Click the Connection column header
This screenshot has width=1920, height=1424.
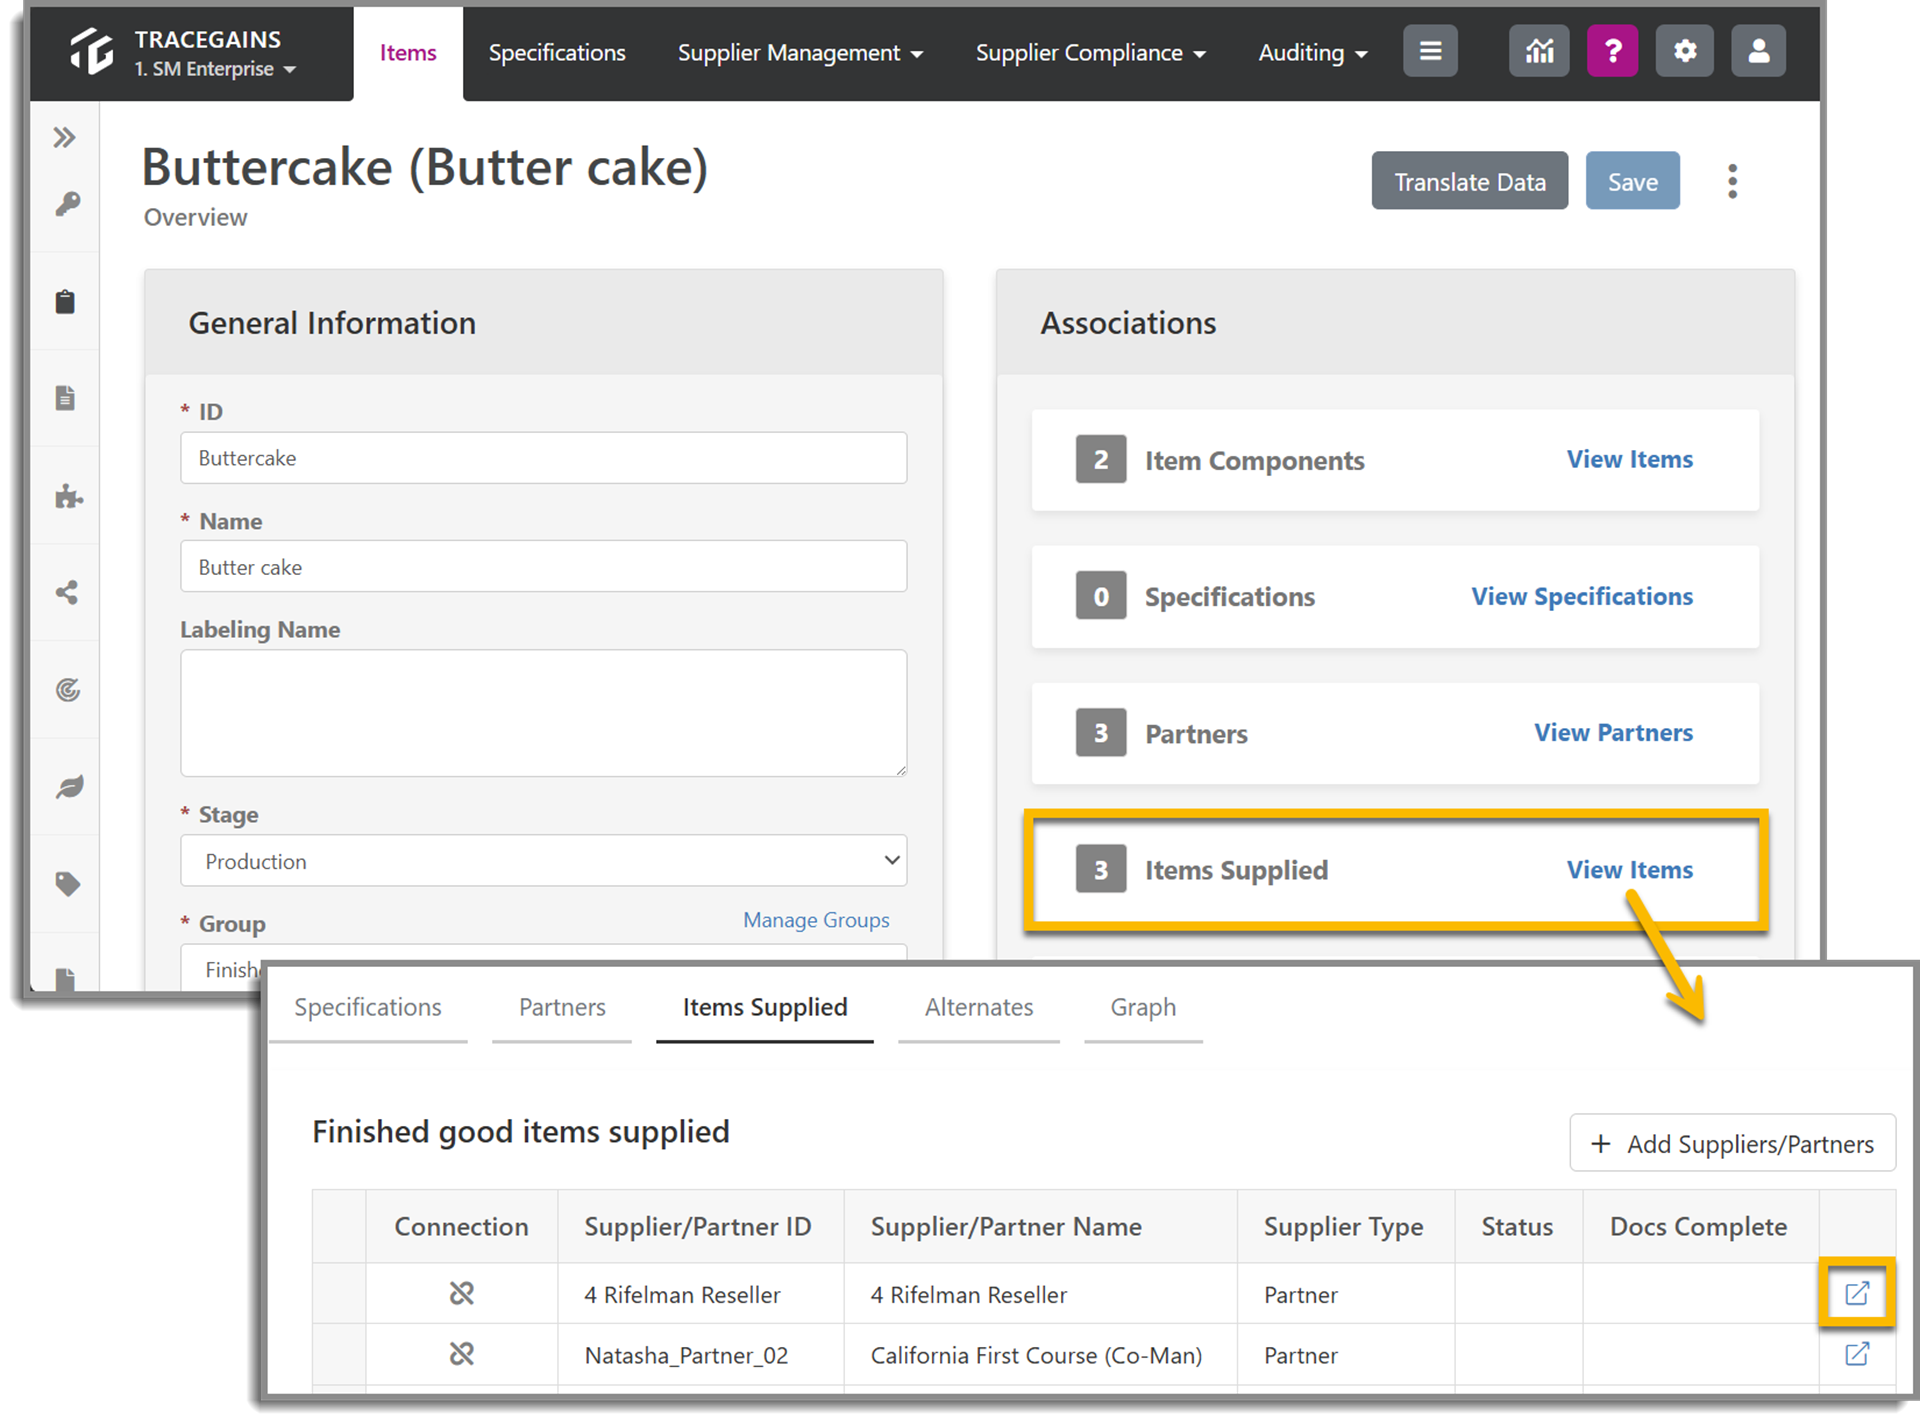(461, 1226)
